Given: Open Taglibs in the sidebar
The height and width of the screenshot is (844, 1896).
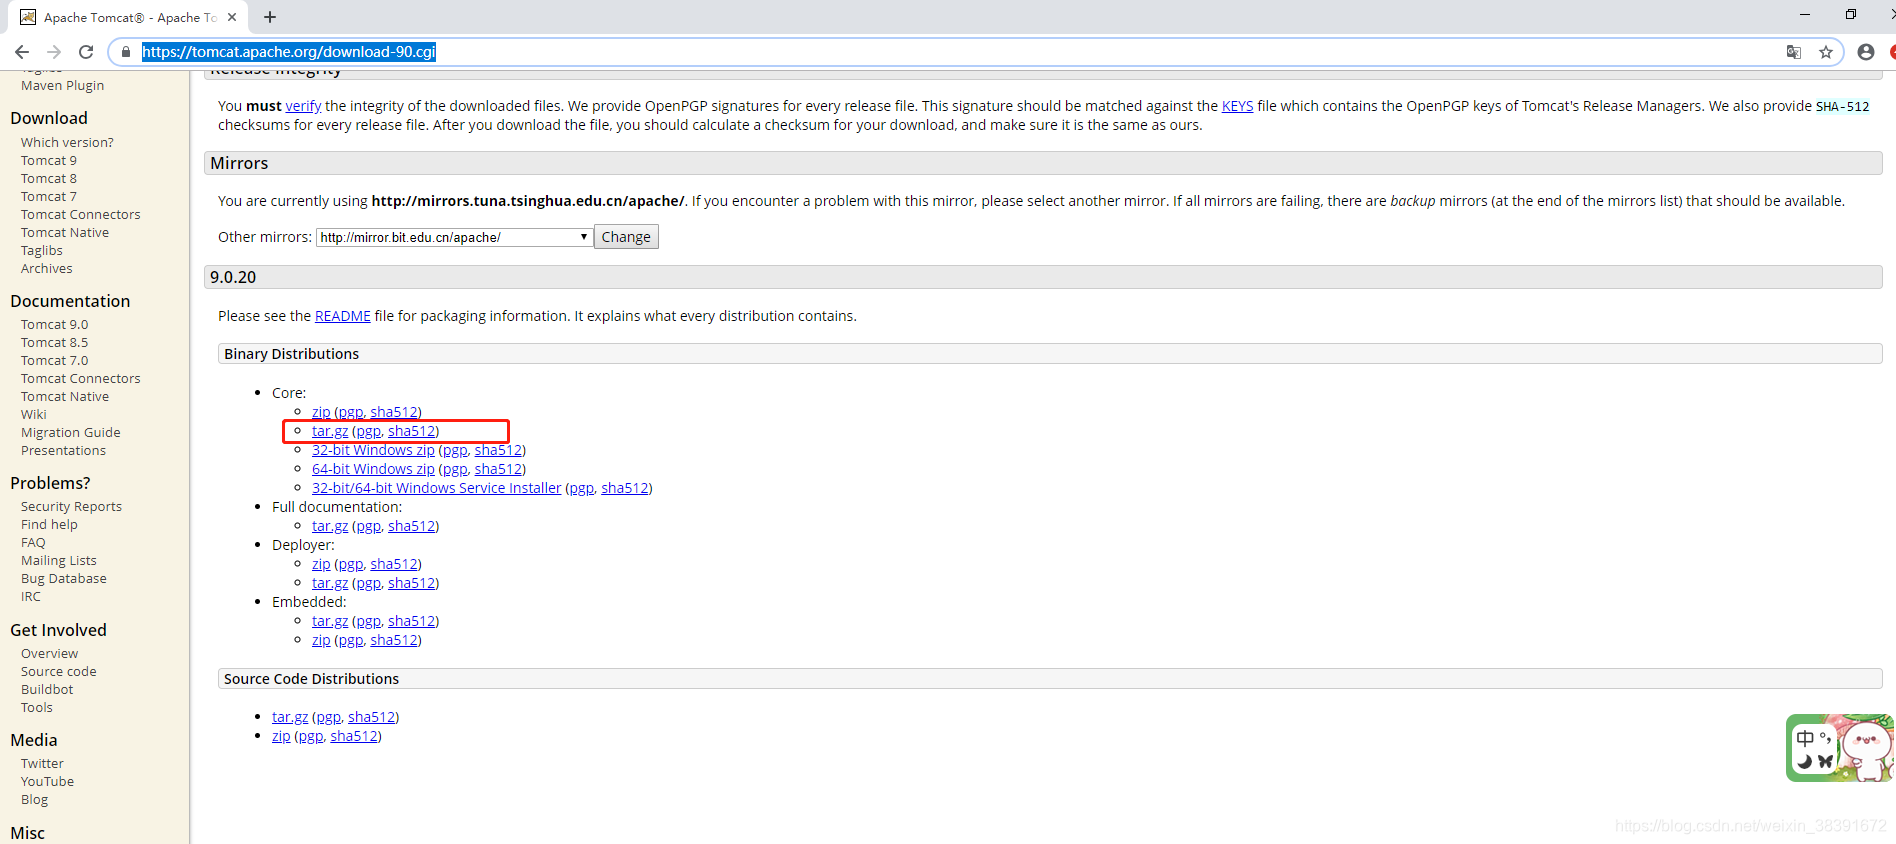Looking at the screenshot, I should 41,251.
